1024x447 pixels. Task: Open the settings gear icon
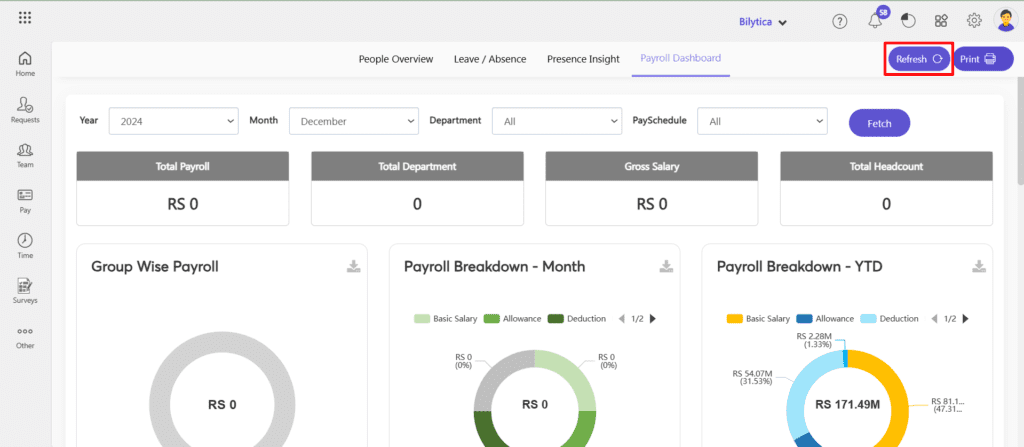(x=974, y=21)
